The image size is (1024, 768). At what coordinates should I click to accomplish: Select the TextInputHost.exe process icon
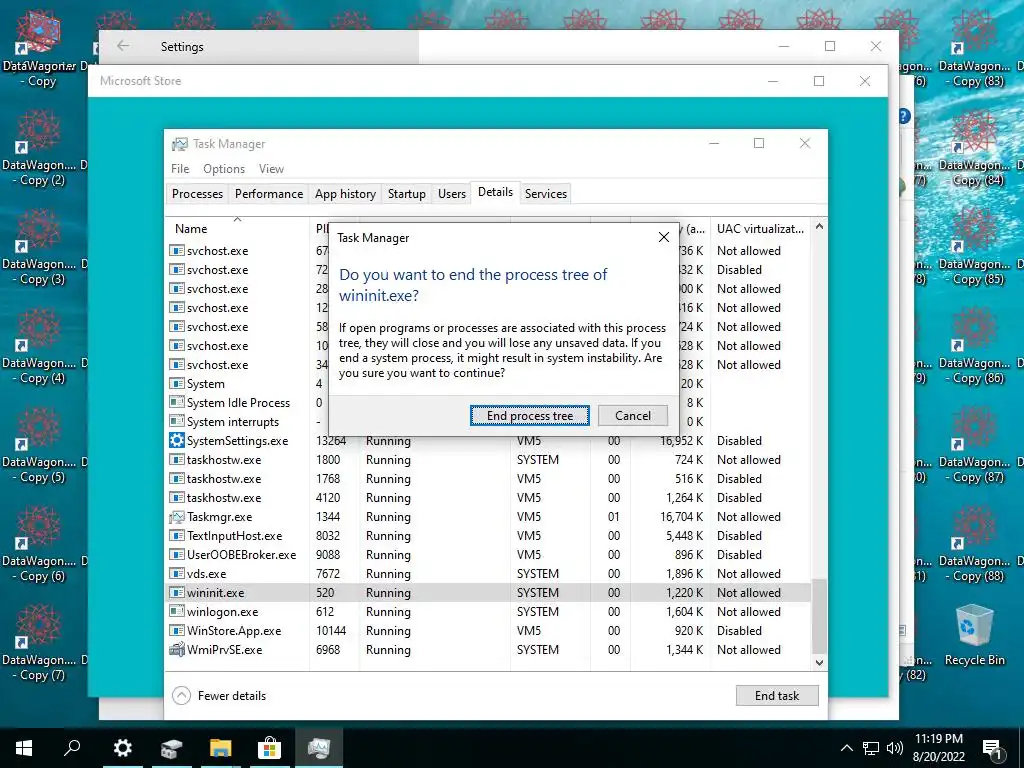pos(176,536)
